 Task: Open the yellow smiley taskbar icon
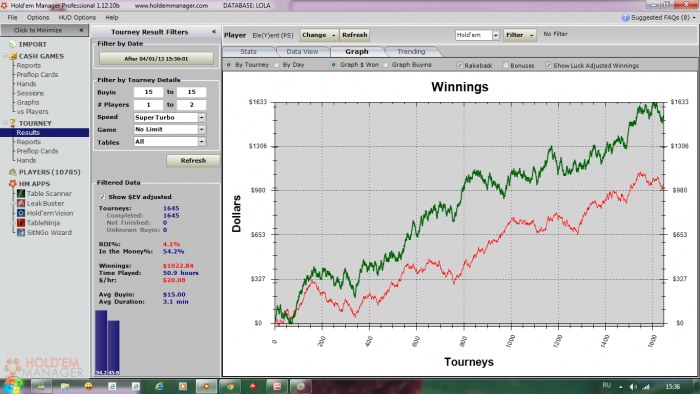pos(88,386)
